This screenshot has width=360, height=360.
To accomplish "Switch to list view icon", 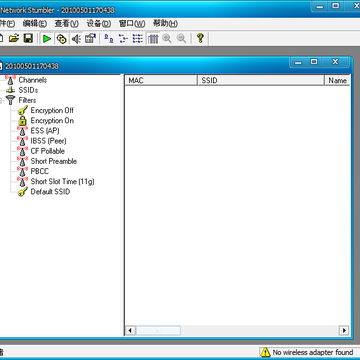I will (138, 39).
